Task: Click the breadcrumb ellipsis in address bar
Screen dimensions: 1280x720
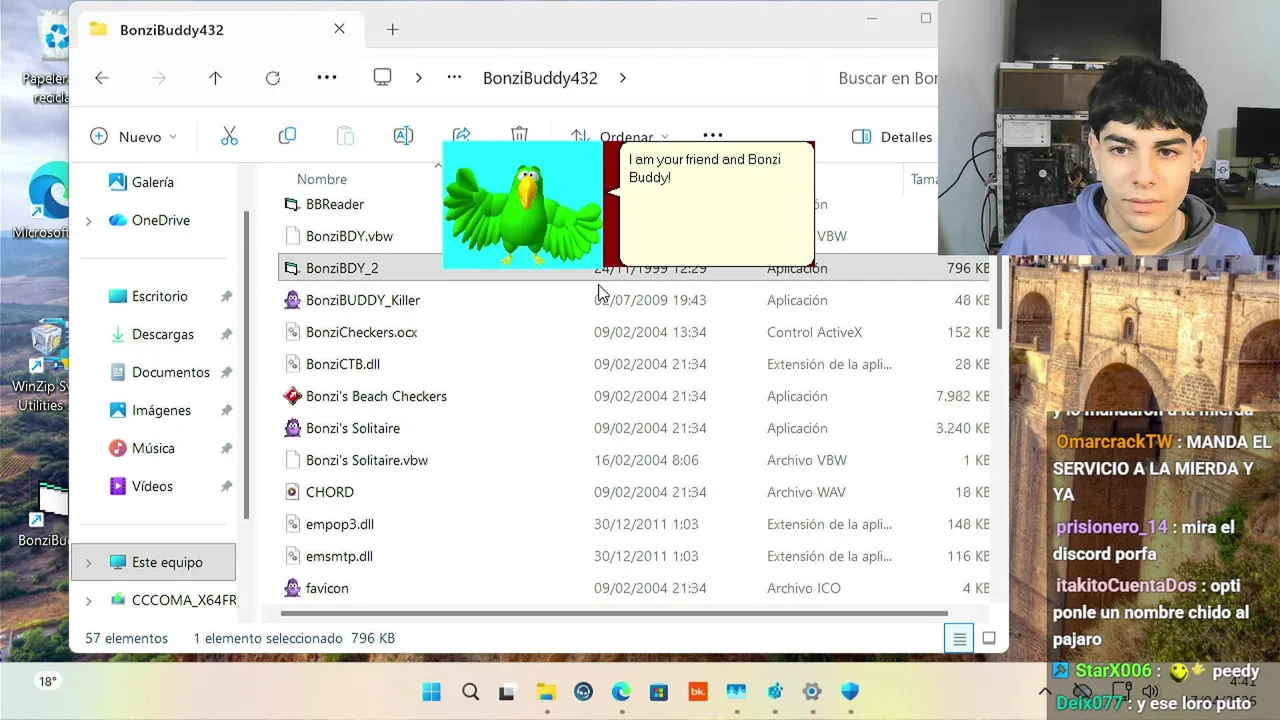Action: pos(454,78)
